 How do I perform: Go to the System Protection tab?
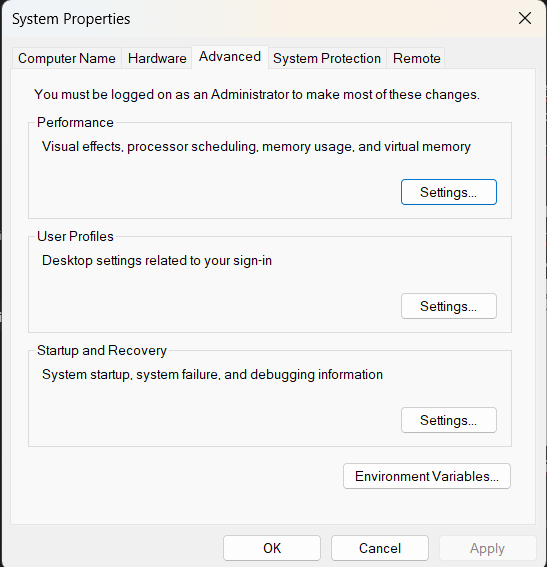(x=327, y=58)
